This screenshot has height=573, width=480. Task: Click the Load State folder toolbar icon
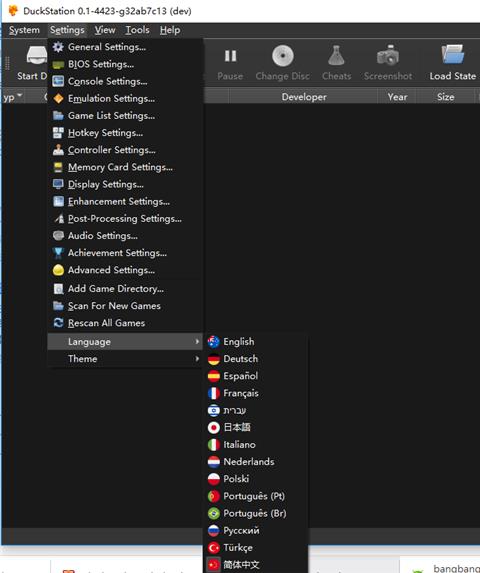coord(453,55)
